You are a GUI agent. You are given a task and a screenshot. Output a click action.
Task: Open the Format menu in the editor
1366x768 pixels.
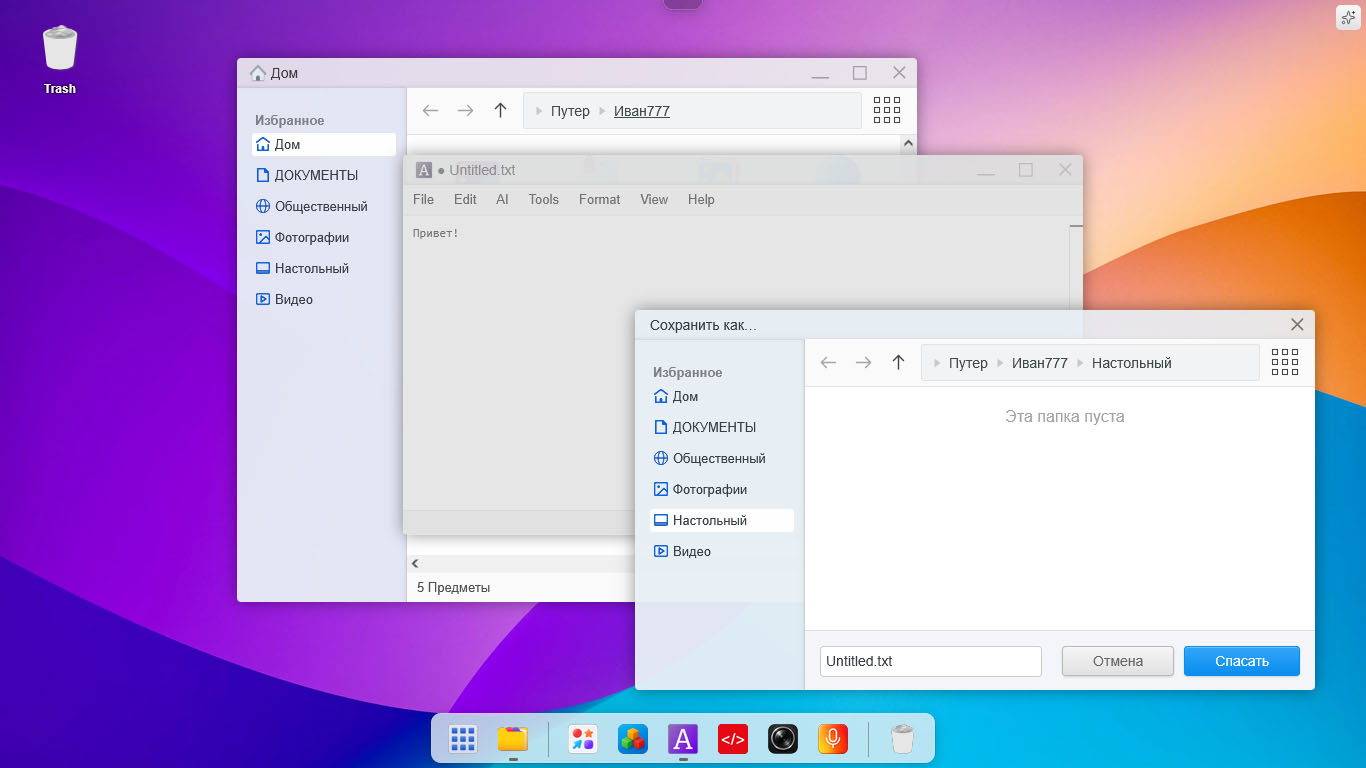click(600, 199)
